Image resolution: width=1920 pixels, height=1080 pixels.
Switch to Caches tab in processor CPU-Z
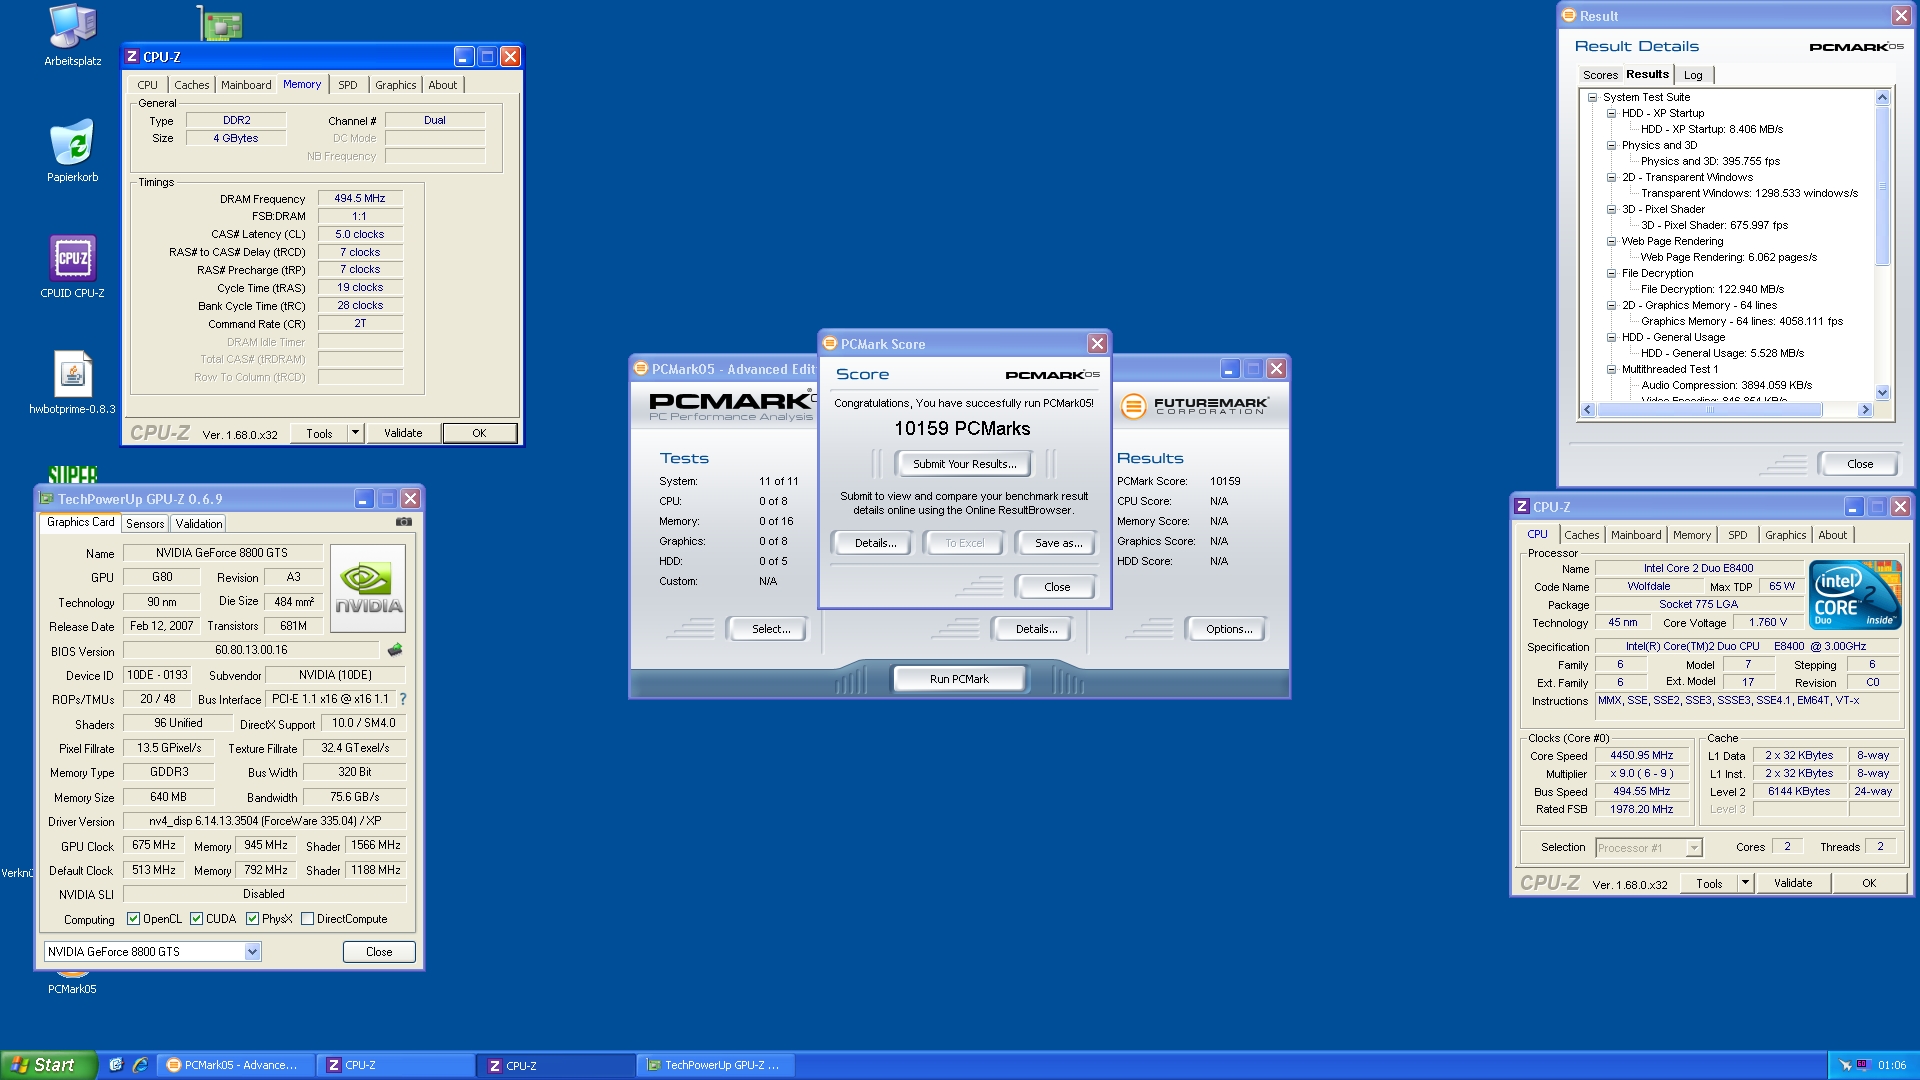(x=1581, y=535)
